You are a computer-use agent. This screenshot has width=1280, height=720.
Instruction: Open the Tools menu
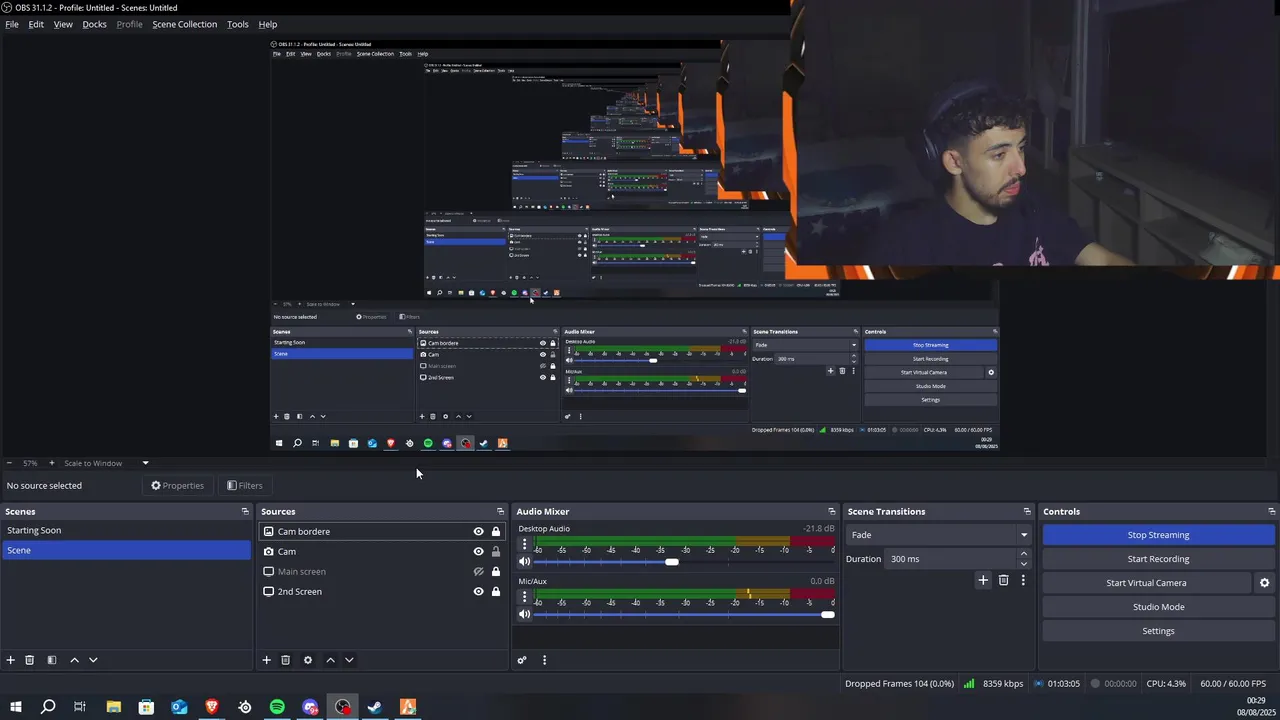(238, 24)
